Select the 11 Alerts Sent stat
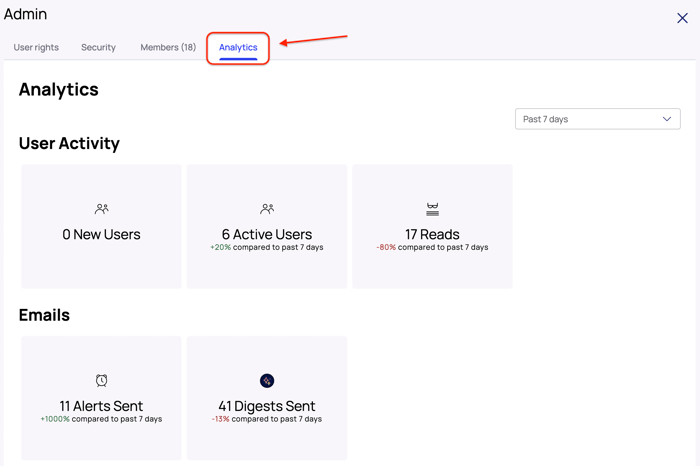The height and width of the screenshot is (466, 700). [x=101, y=406]
